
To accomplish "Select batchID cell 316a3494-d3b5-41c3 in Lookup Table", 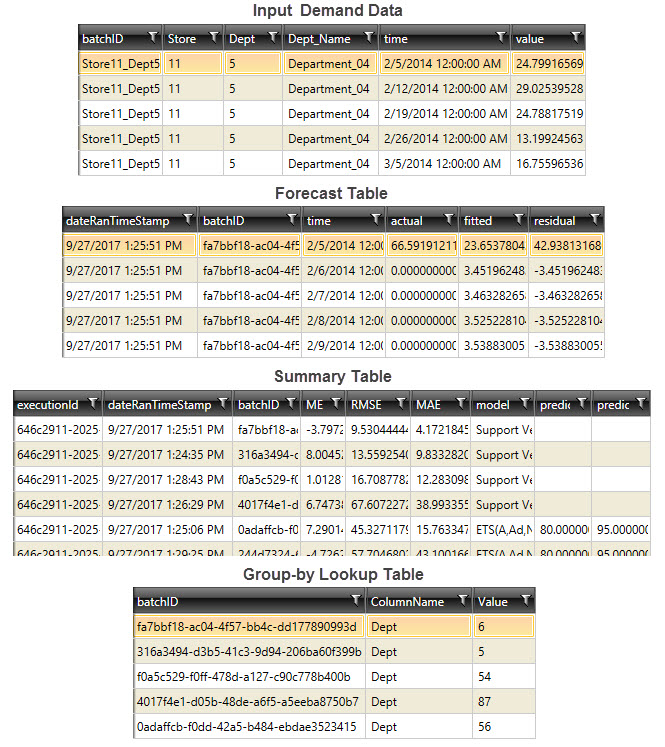I will [249, 651].
